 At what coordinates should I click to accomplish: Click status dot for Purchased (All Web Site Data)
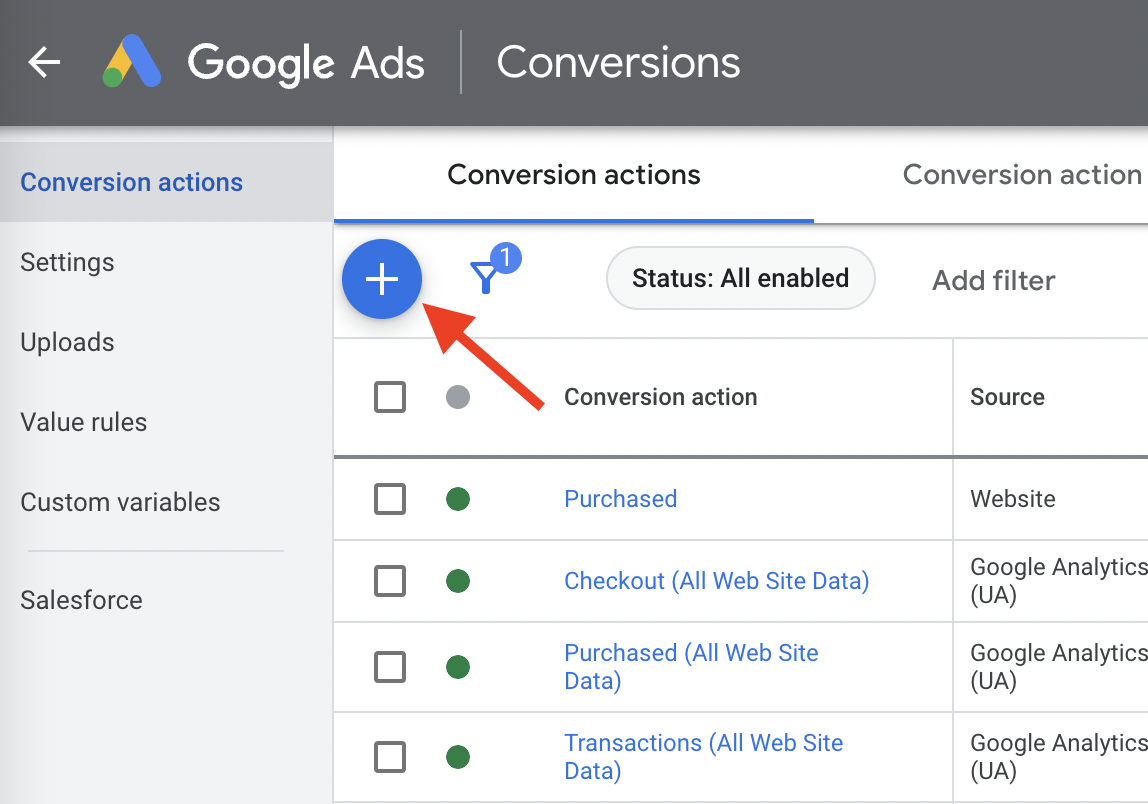pos(458,667)
